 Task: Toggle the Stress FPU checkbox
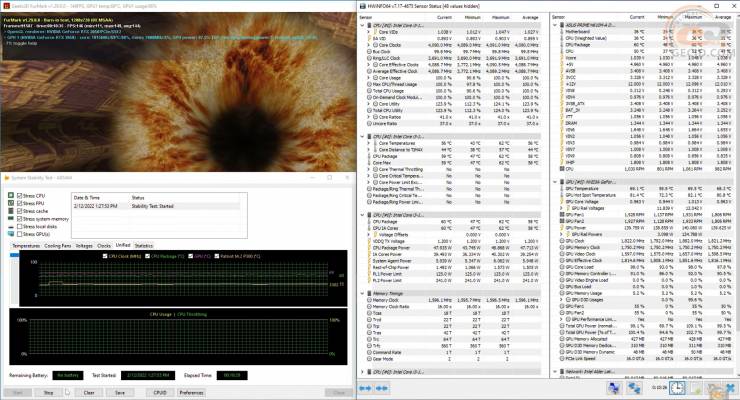(x=19, y=203)
